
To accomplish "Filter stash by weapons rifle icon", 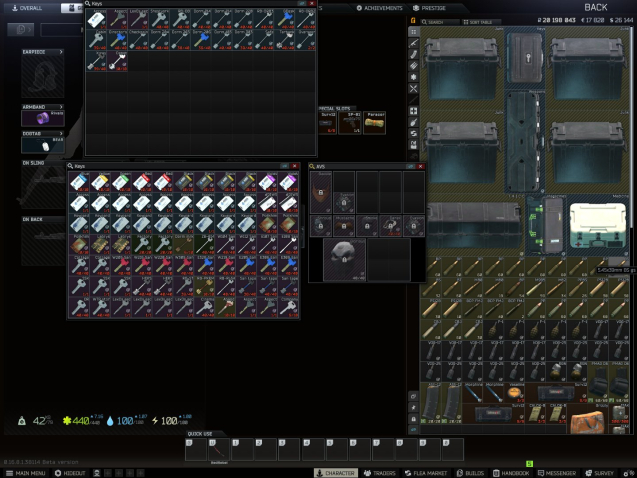I will click(x=414, y=43).
